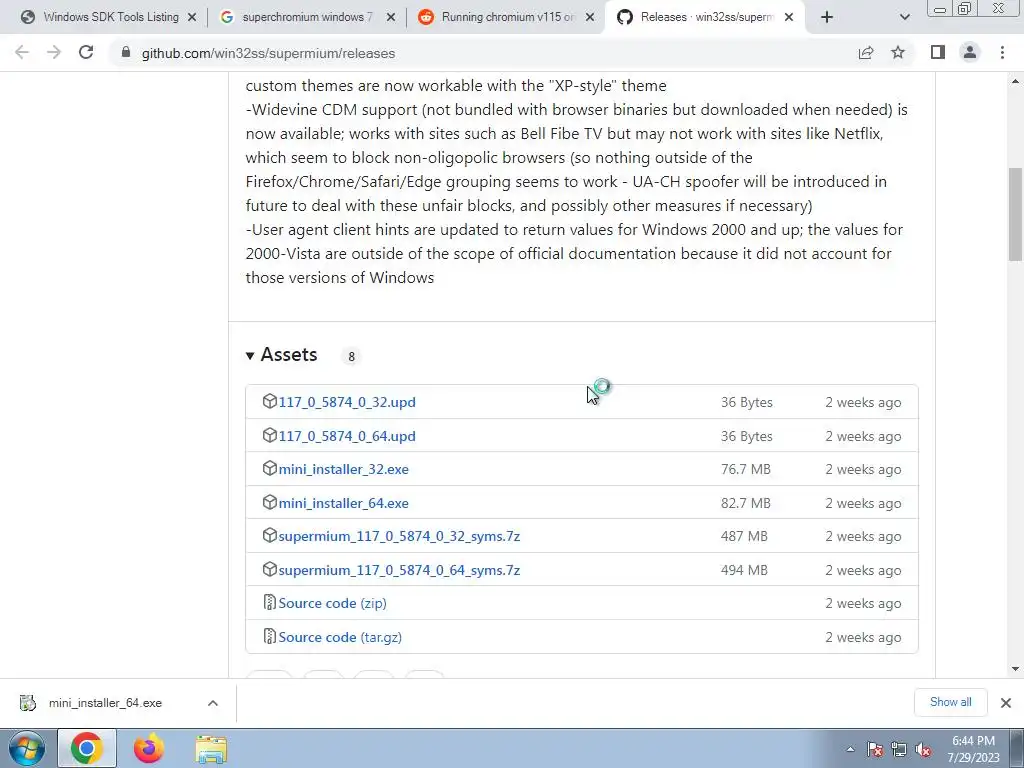Select the Releases win32ss/supermium tab
The height and width of the screenshot is (768, 1024).
point(705,18)
